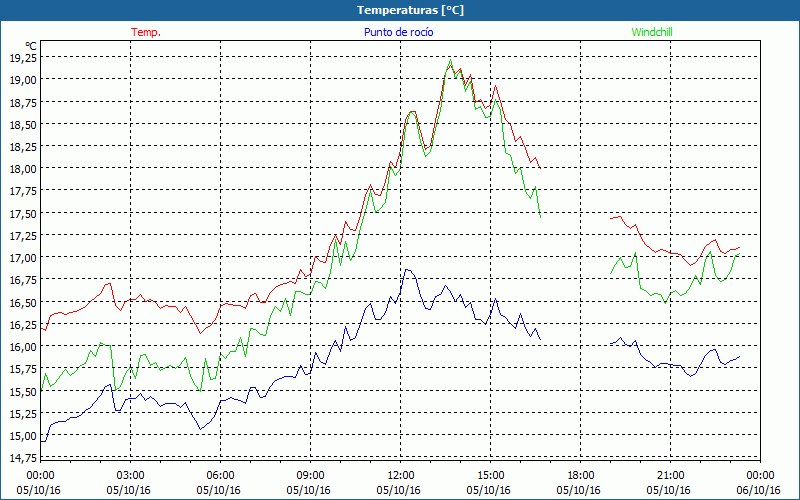Click the 17,50 y-axis value
This screenshot has width=800, height=500.
pyautogui.click(x=23, y=213)
